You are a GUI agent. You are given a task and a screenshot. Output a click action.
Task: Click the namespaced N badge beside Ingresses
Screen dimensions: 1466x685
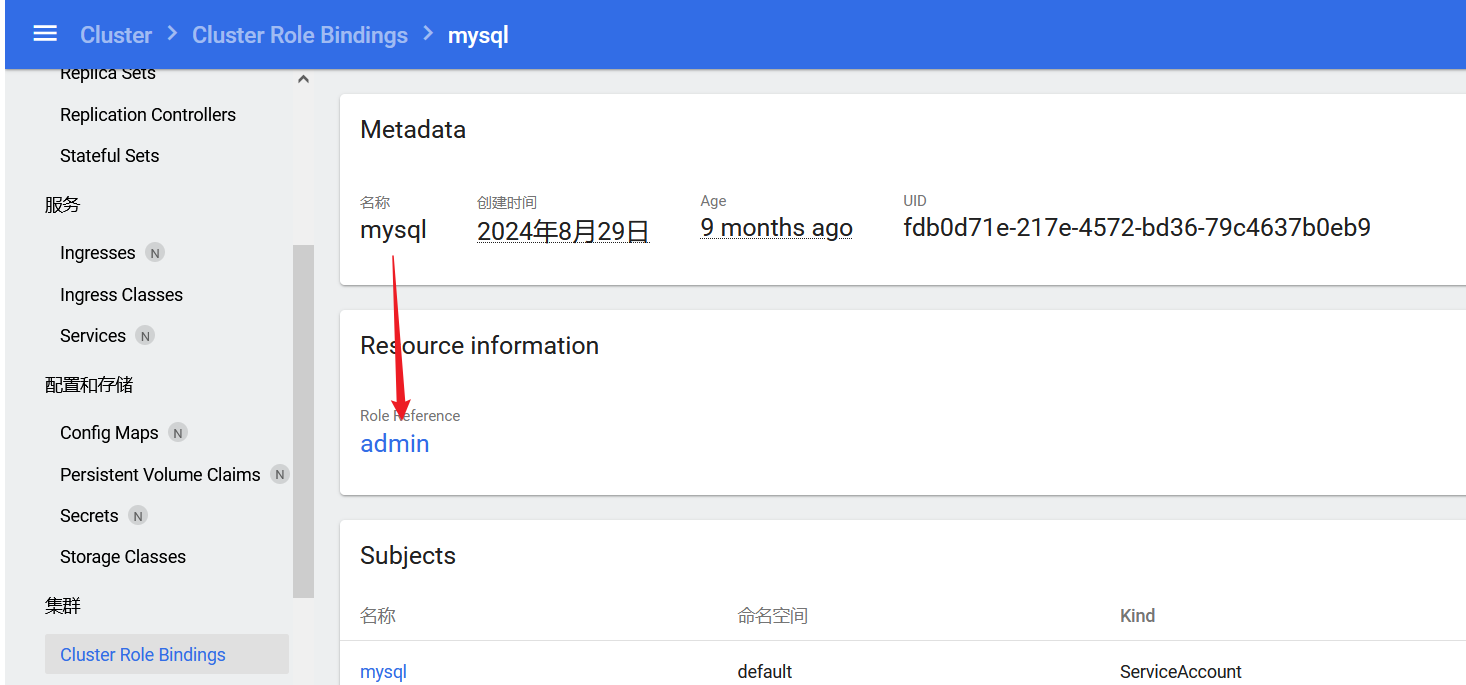pos(154,253)
